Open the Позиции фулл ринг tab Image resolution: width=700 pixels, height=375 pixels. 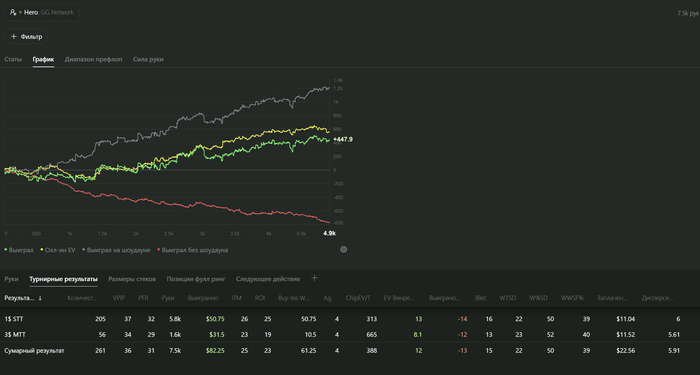coord(196,279)
